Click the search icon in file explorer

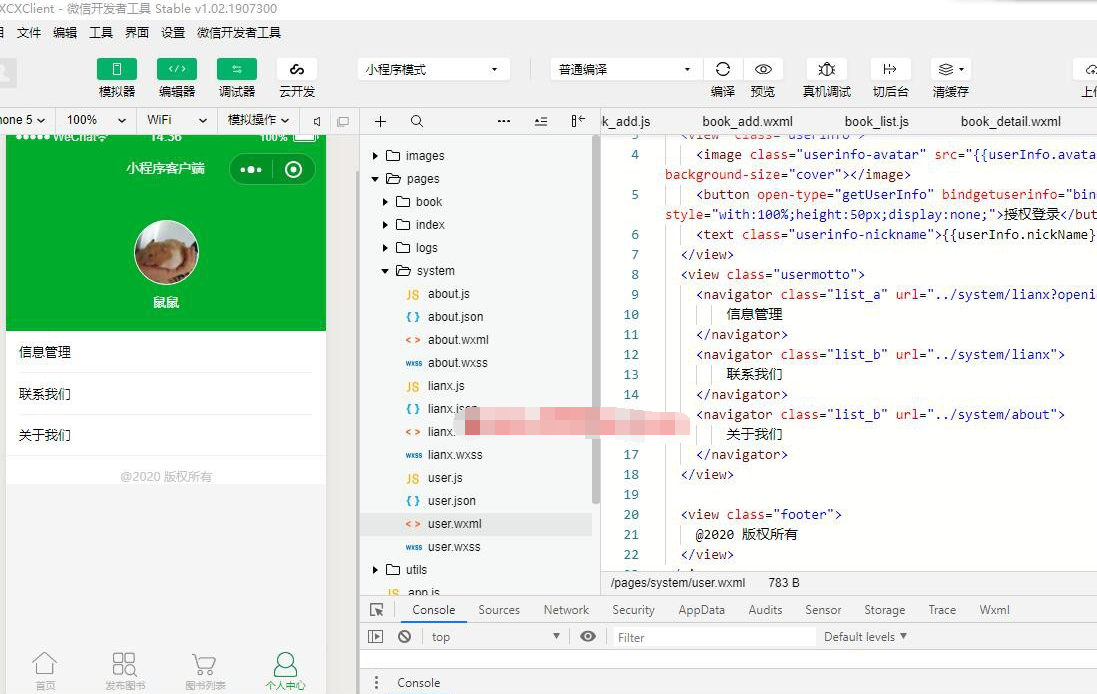pos(417,121)
